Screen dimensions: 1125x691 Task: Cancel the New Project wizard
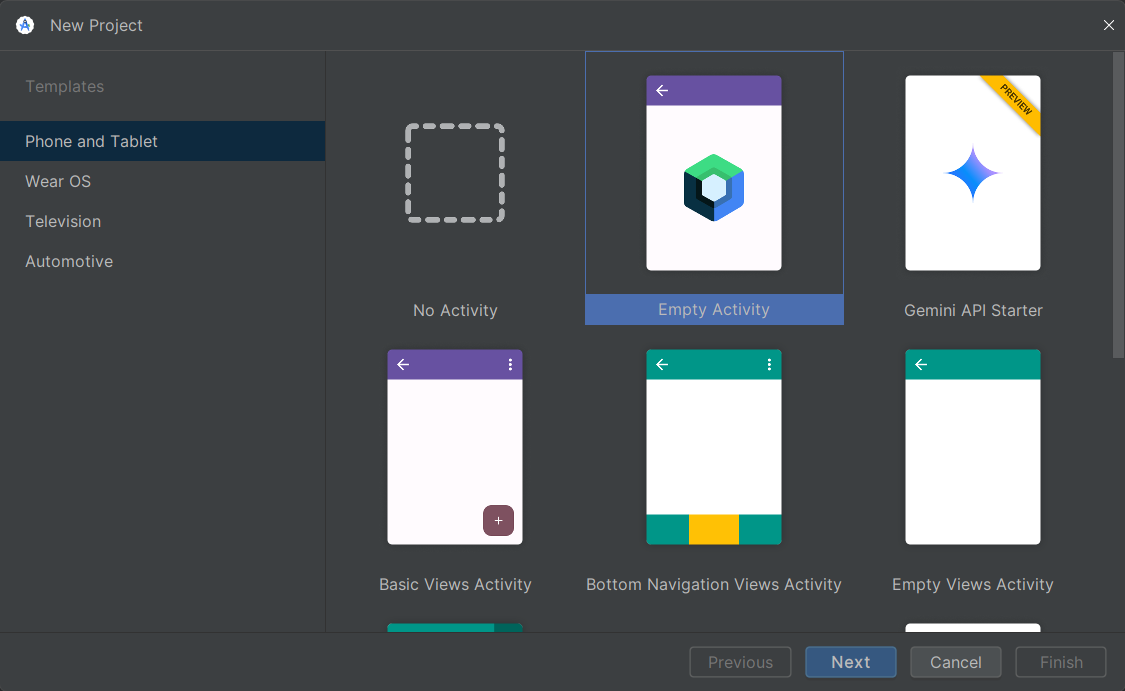click(x=955, y=662)
